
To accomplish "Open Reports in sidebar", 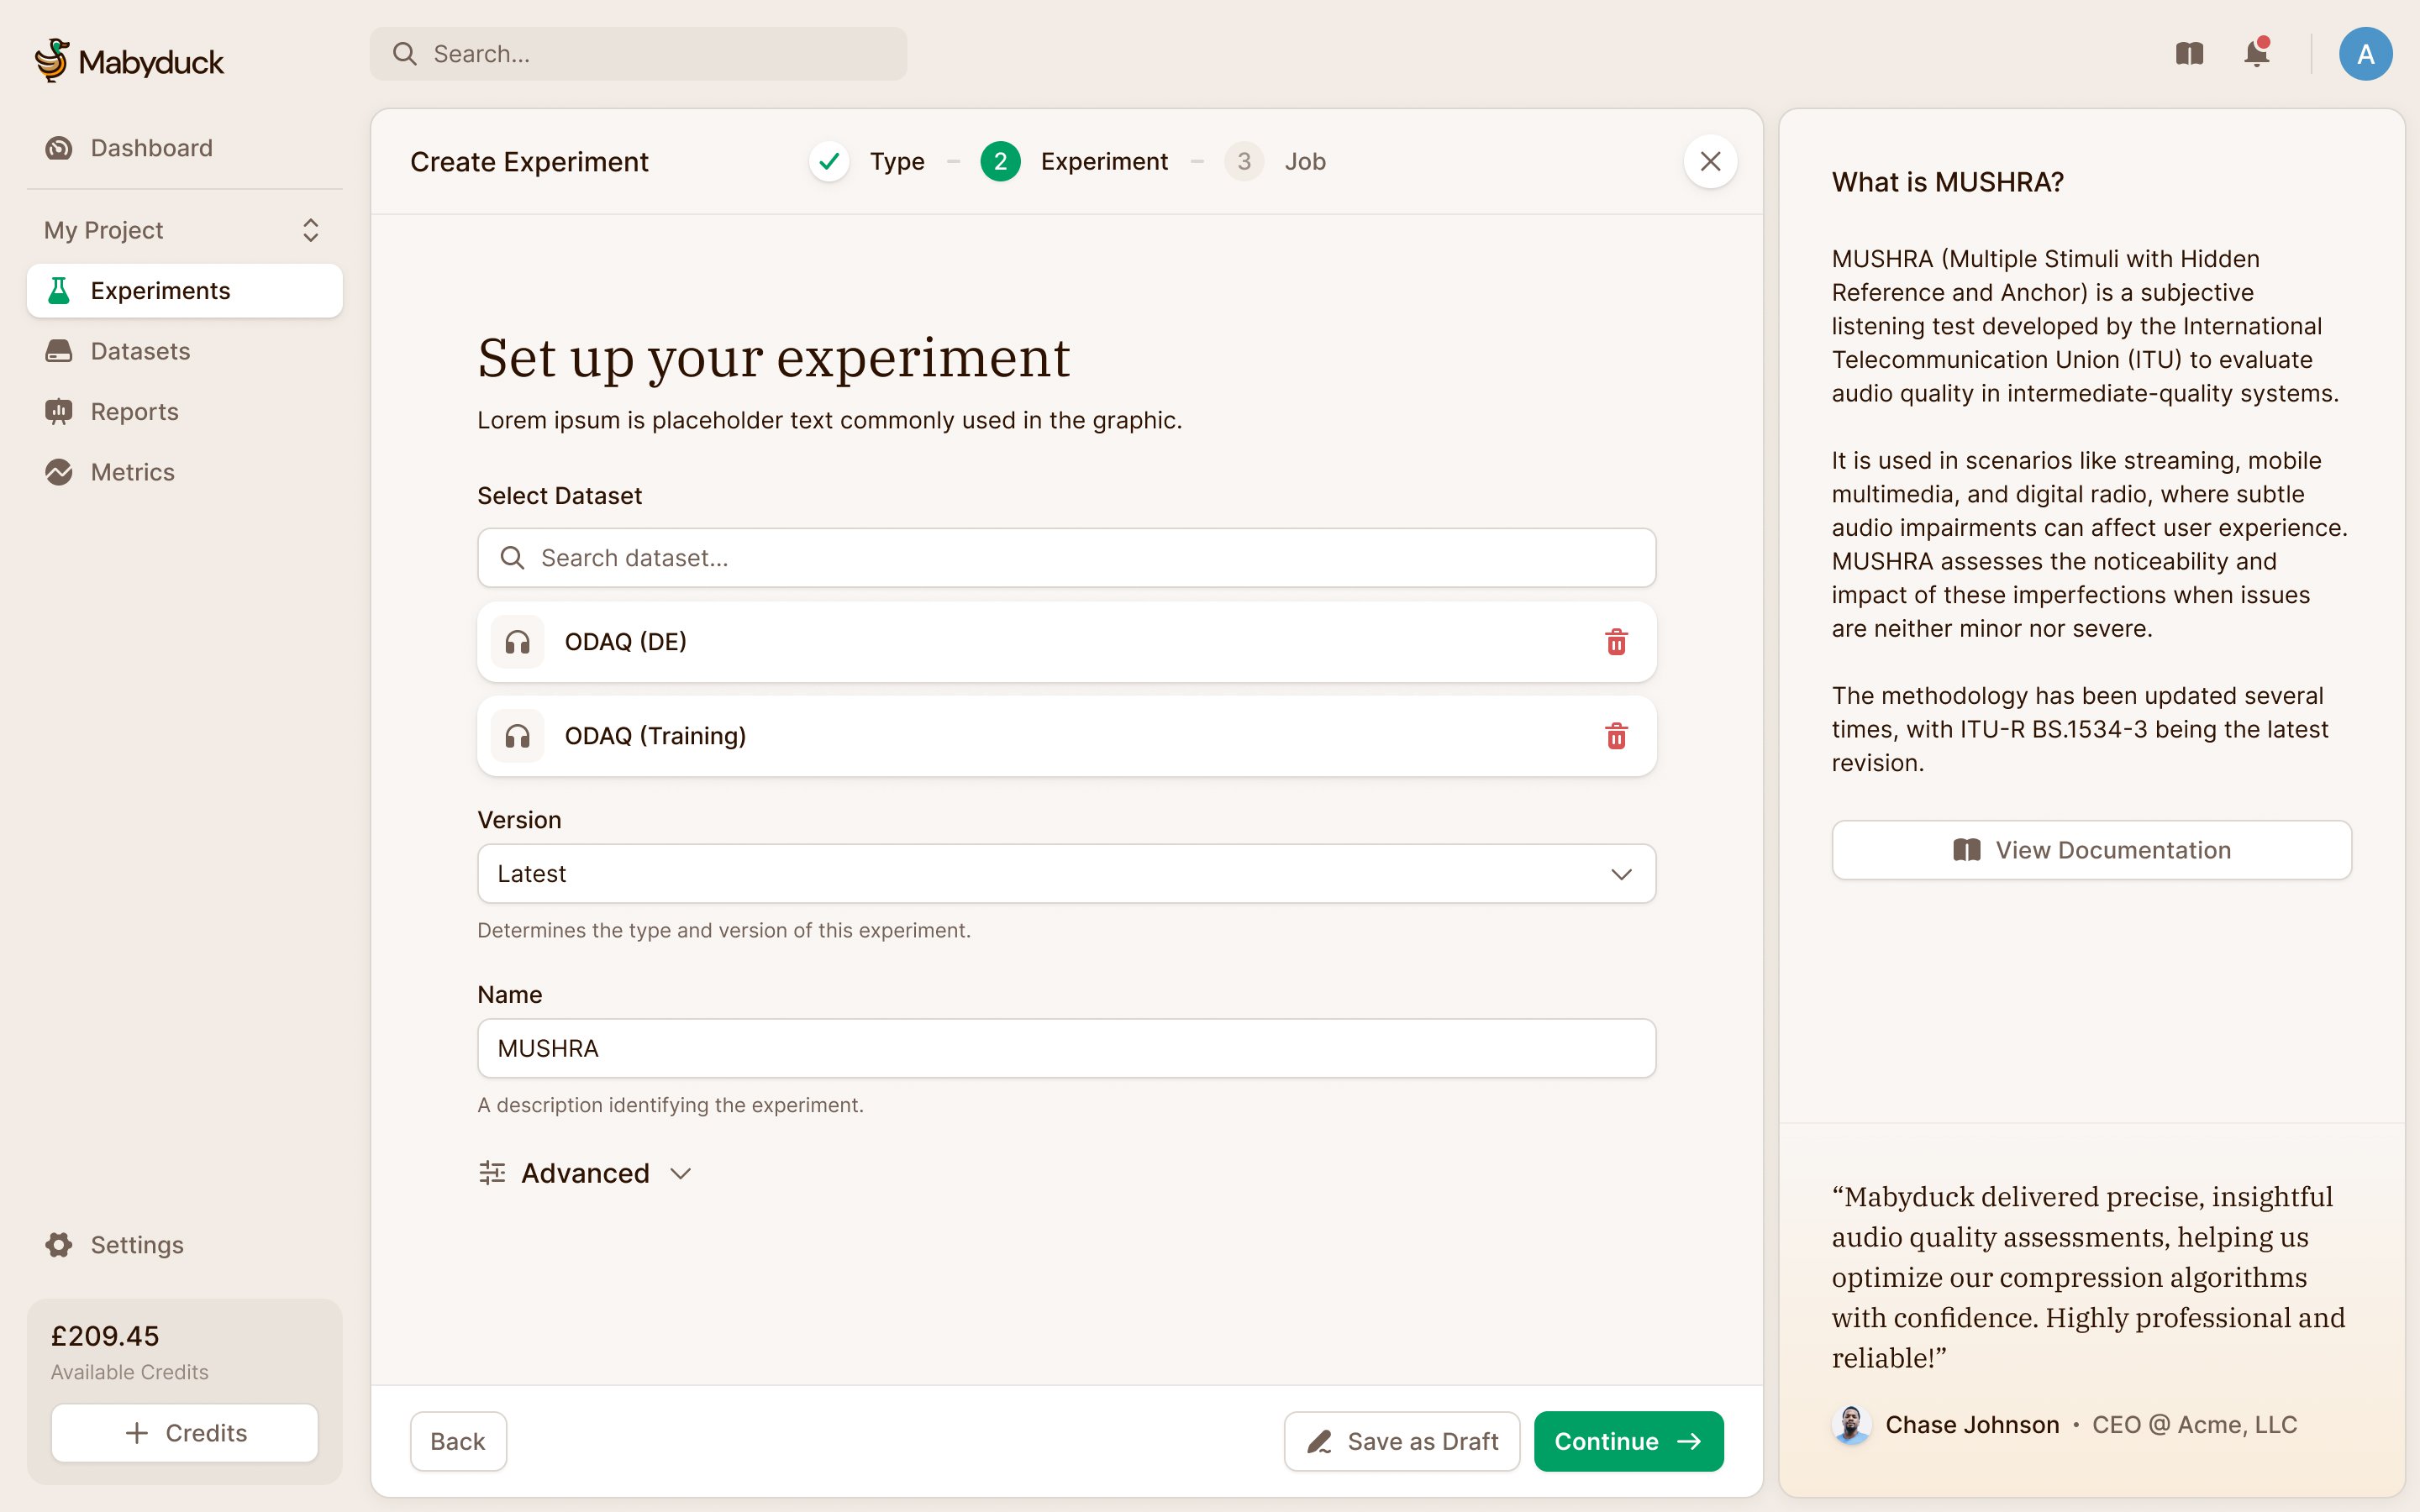I will coord(134,412).
